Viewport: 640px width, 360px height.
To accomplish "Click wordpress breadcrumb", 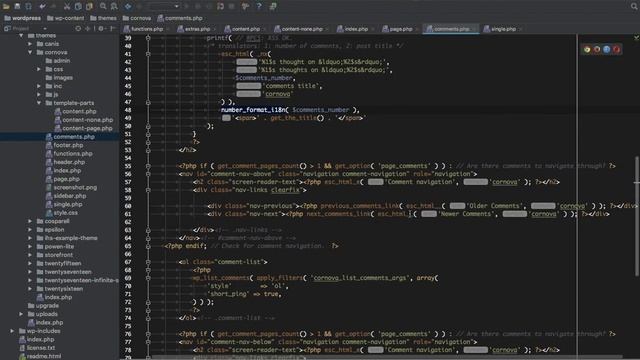I will [x=22, y=18].
